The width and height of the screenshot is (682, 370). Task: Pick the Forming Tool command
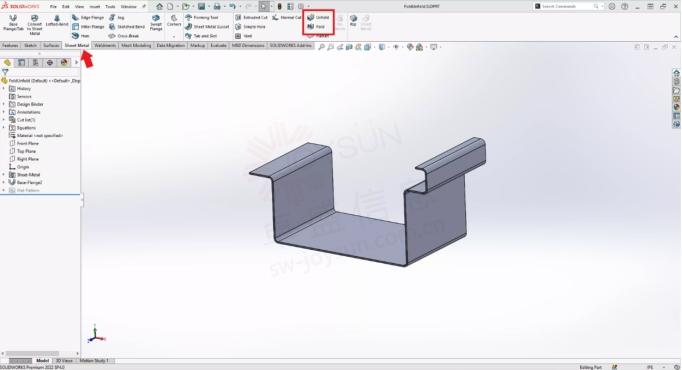pyautogui.click(x=202, y=17)
